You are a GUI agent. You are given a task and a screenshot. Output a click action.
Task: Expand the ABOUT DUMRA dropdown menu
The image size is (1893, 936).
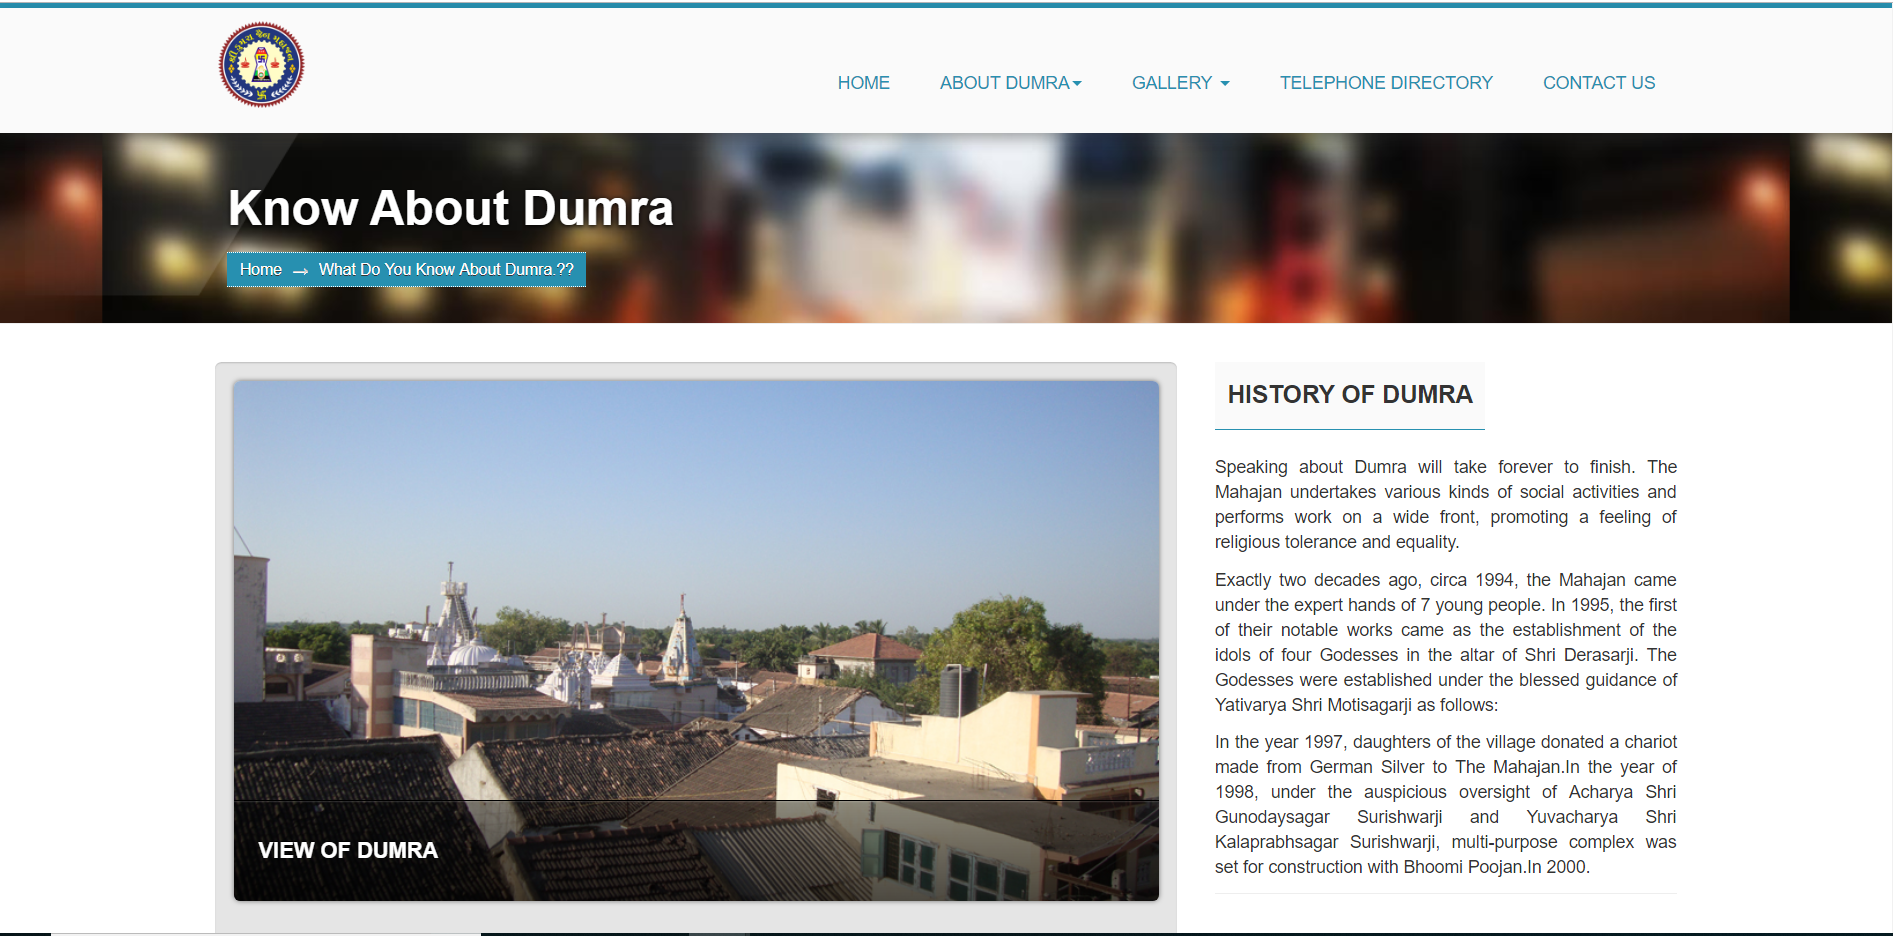[x=1011, y=83]
